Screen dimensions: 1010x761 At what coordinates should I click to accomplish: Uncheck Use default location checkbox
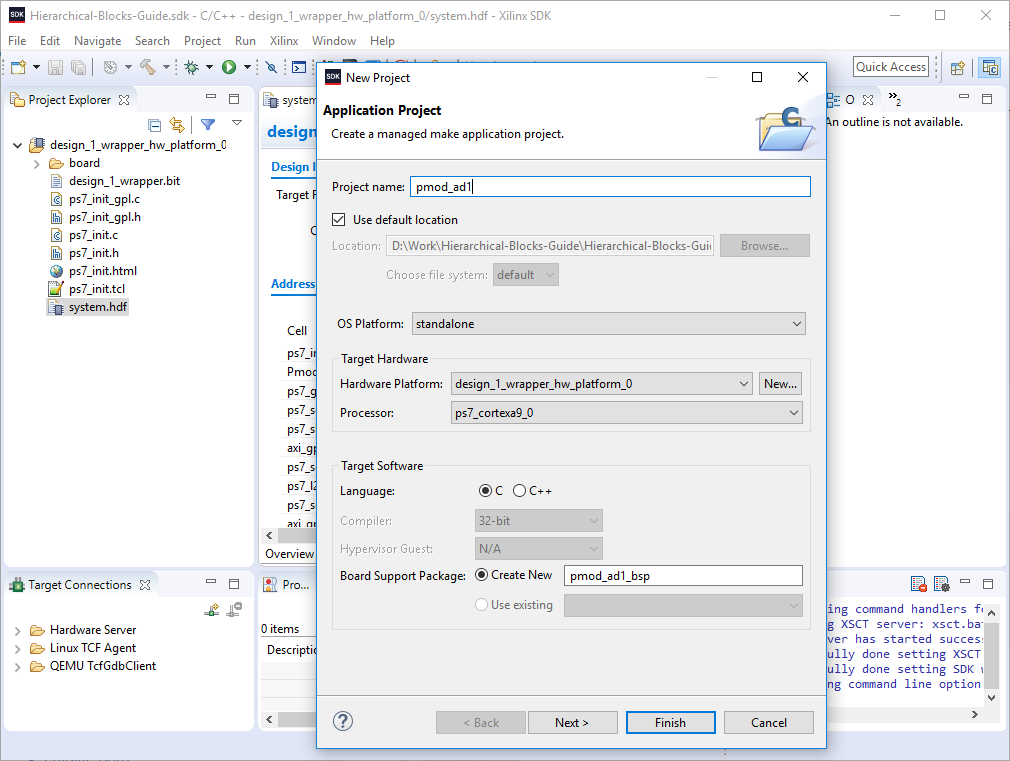pyautogui.click(x=339, y=220)
